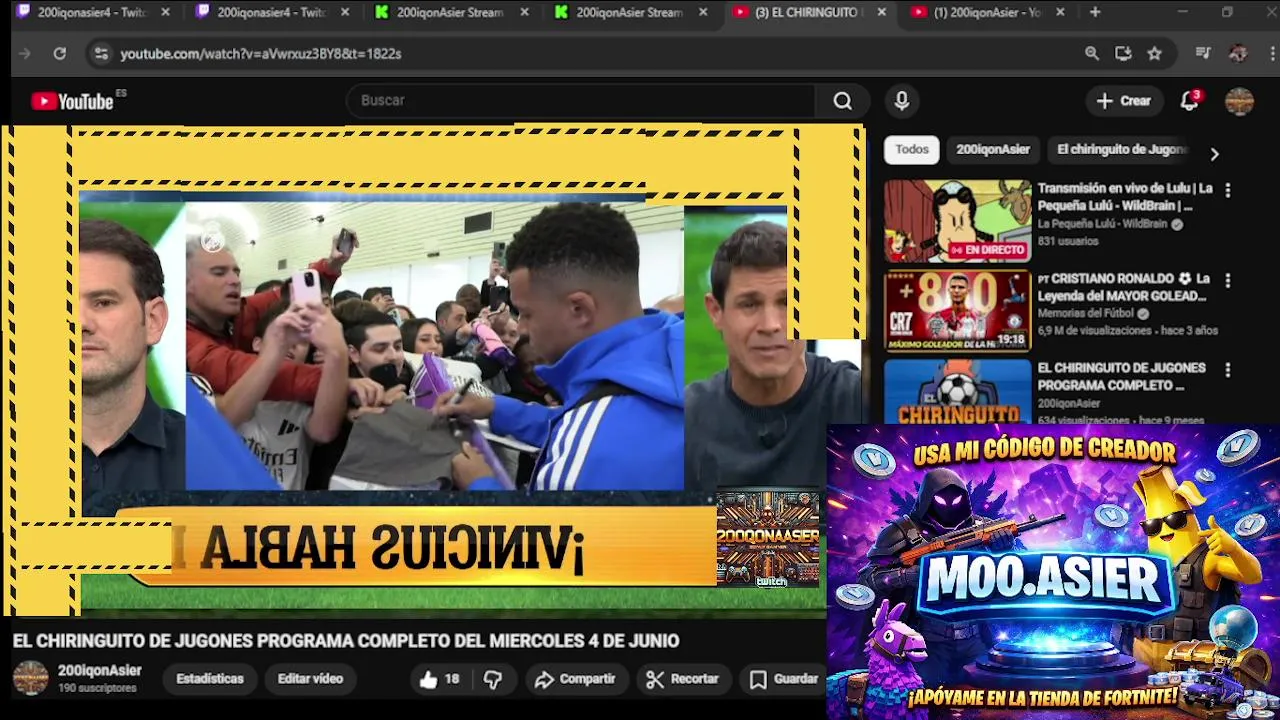The image size is (1280, 720).
Task: Close the (3) EL CHIRINGUITO tab
Action: (x=881, y=12)
